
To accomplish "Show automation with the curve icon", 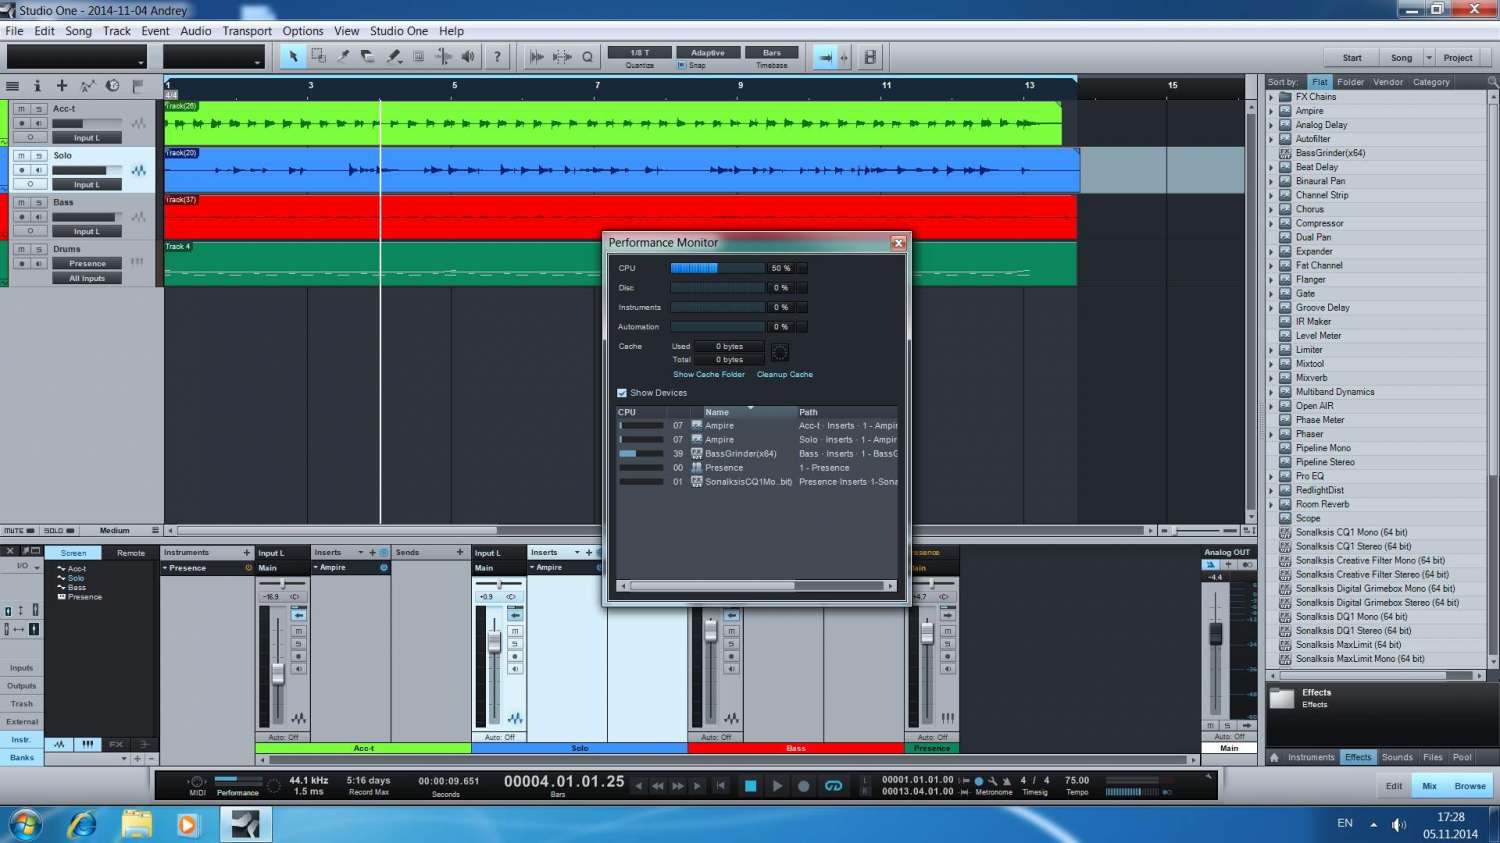I will click(87, 86).
